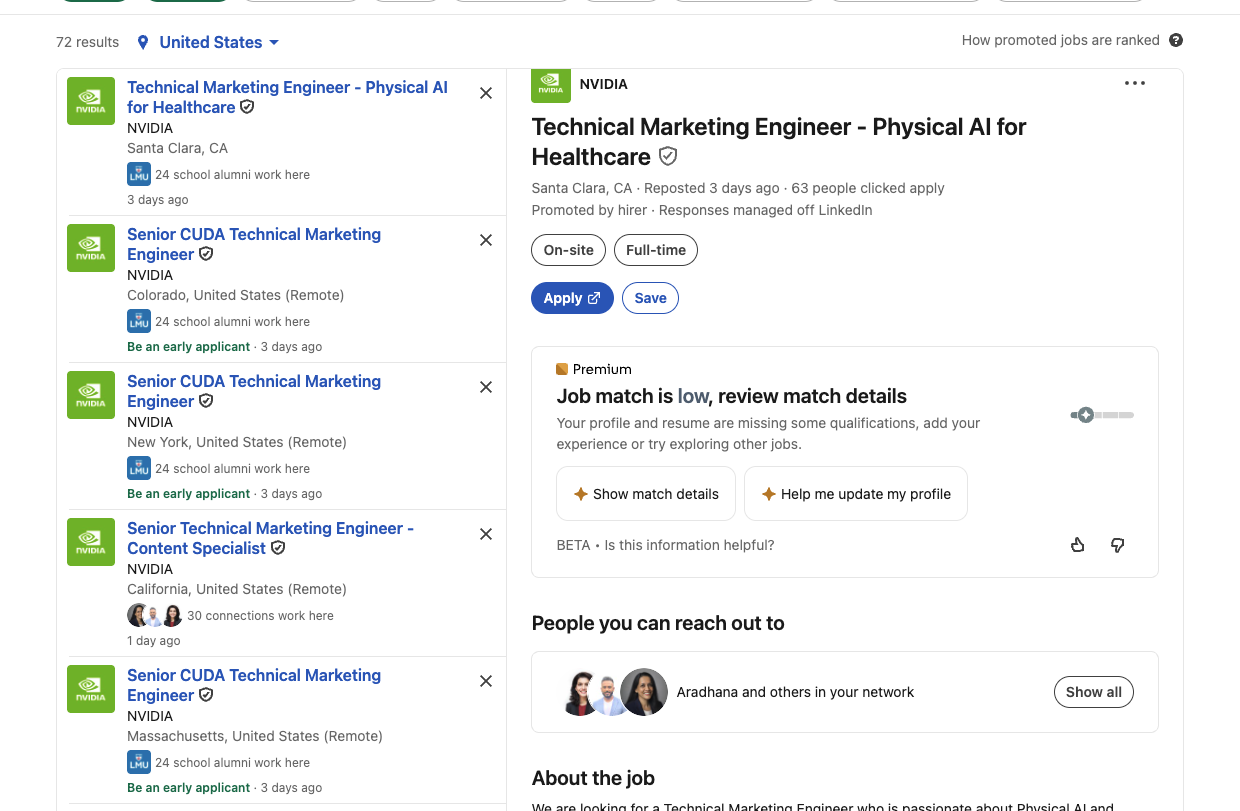Click the Premium gold icon above job match
The image size is (1240, 811).
tap(562, 369)
